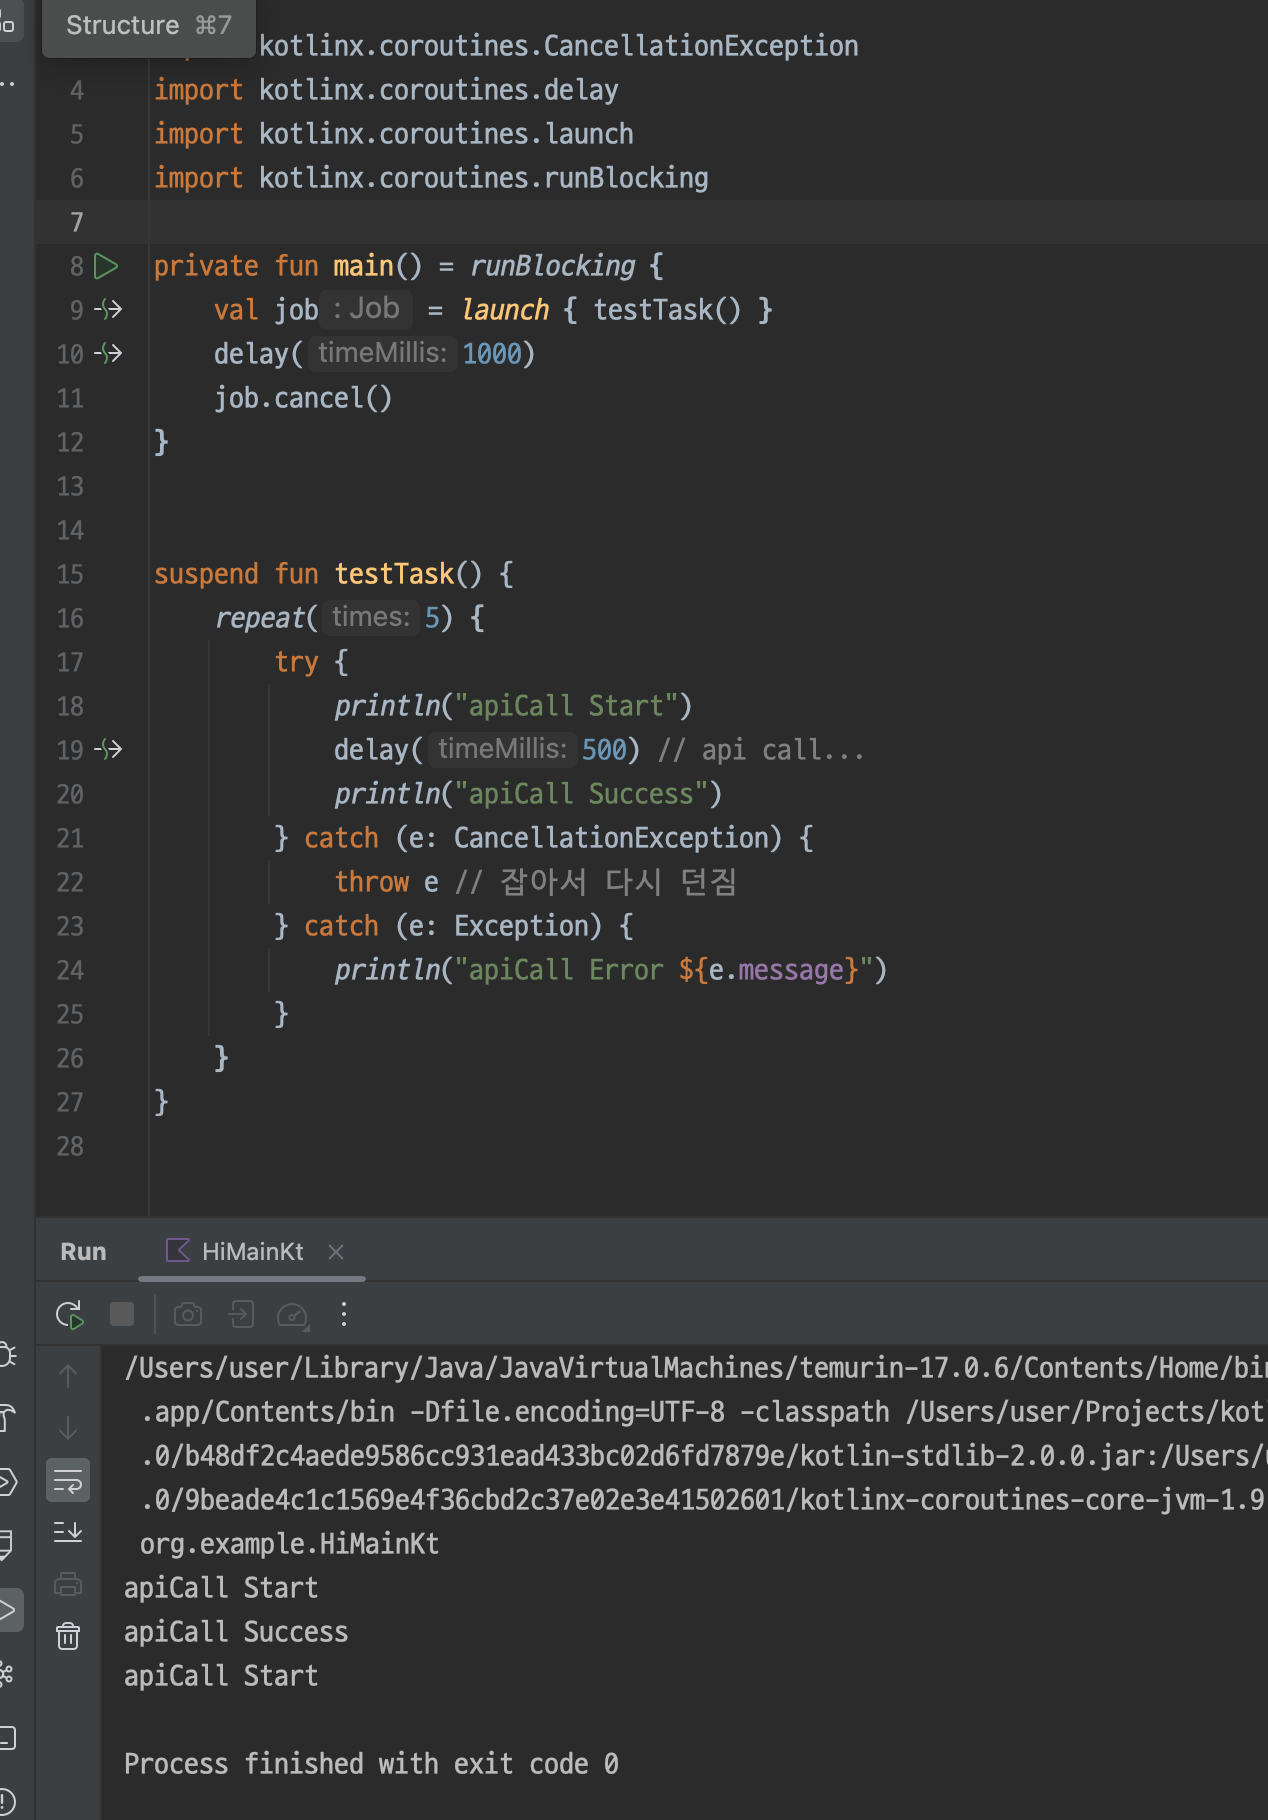This screenshot has width=1268, height=1820.
Task: Click the 'times:' hint in repeat
Action: point(370,617)
